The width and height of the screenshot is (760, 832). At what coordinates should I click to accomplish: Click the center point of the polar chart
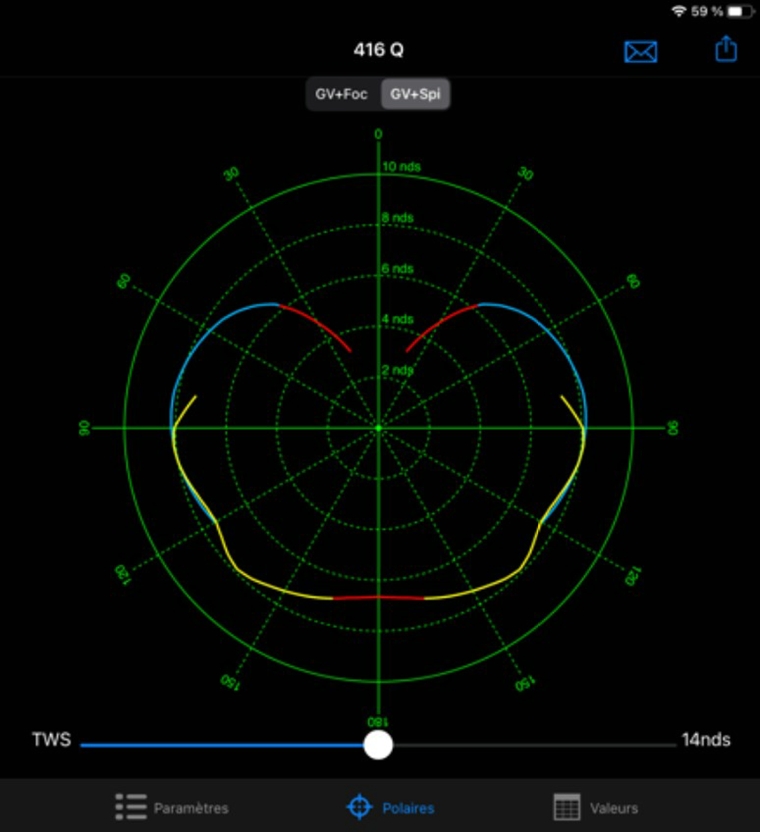coord(378,428)
